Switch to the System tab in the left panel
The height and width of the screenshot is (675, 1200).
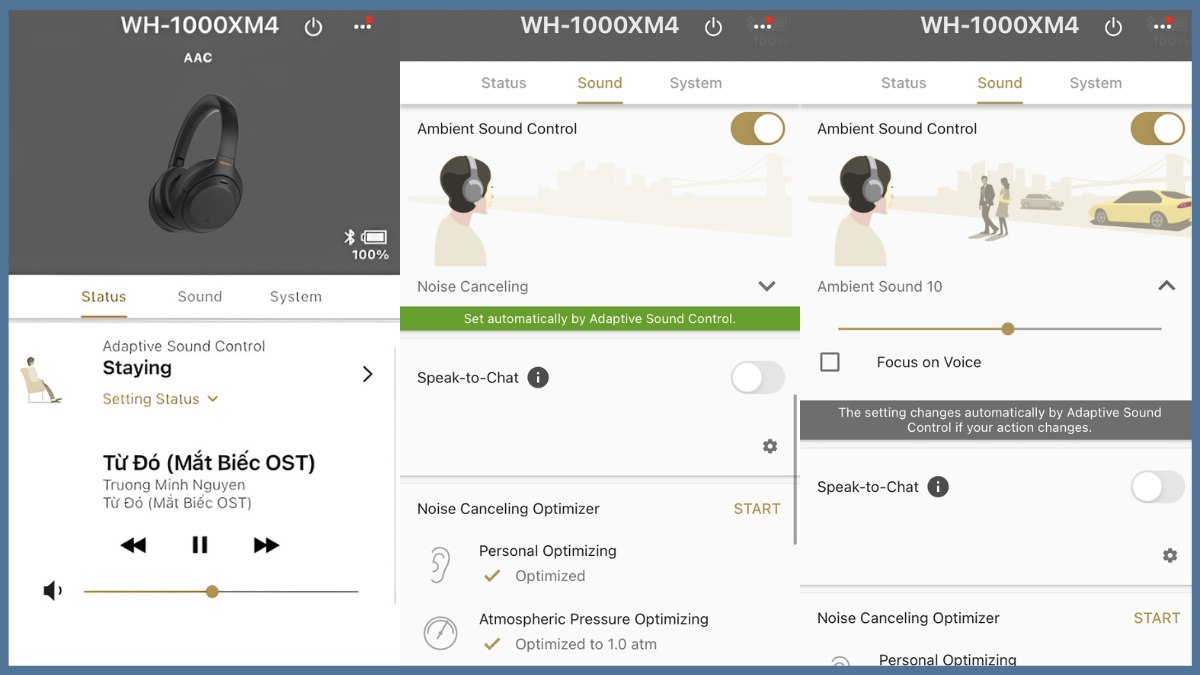click(296, 297)
